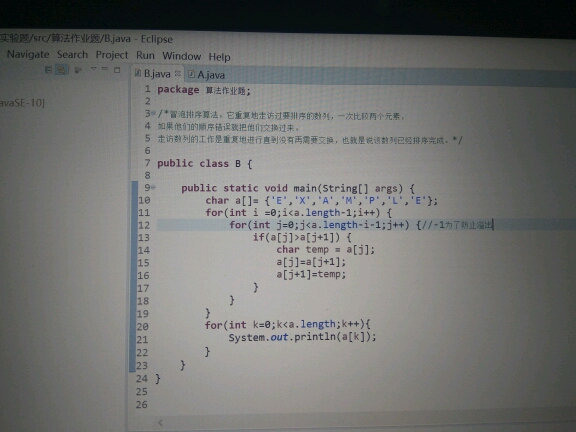Click the horizontal scrollbar left arrow
Image resolution: width=576 pixels, height=432 pixels.
pos(161,423)
